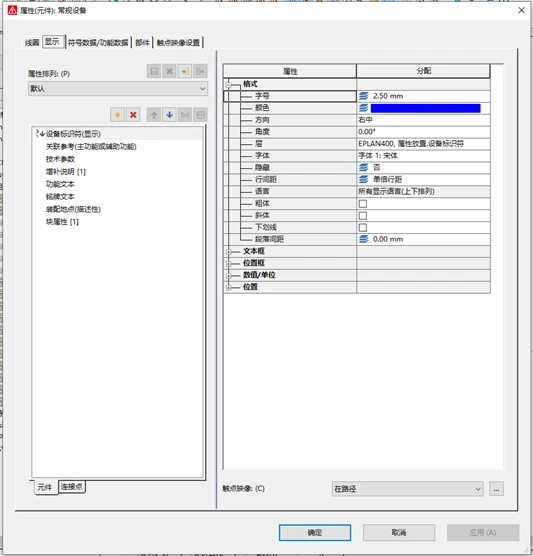Switch to the 显示 tab
Image resolution: width=533 pixels, height=556 pixels.
(x=53, y=42)
